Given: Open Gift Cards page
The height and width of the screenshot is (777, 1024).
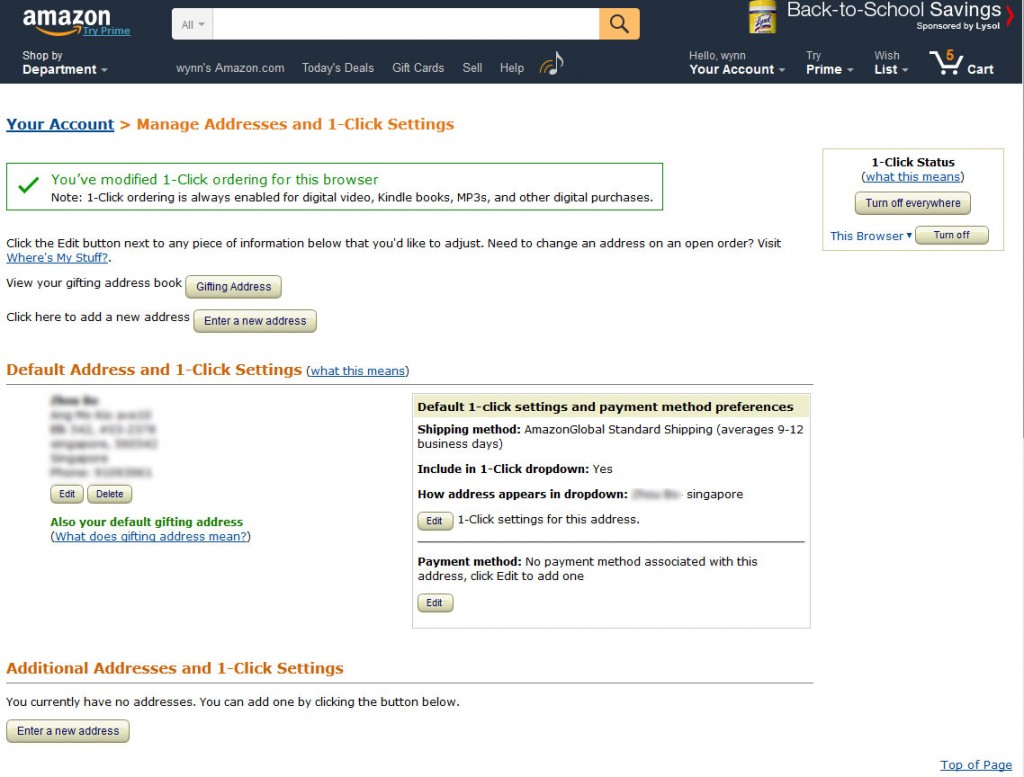Looking at the screenshot, I should (418, 68).
